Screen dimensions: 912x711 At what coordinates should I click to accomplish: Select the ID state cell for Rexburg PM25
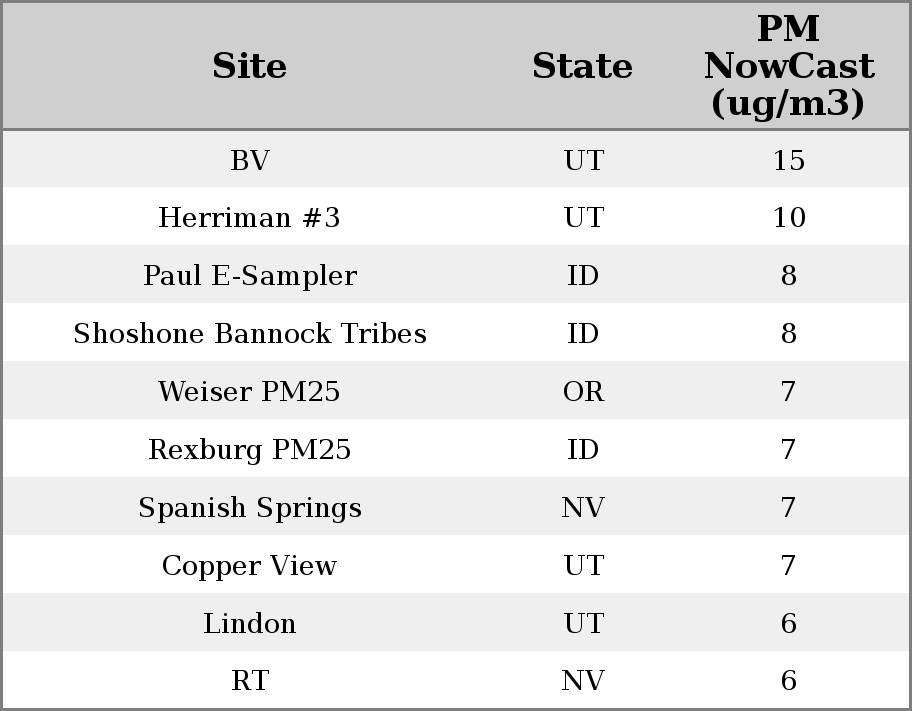(583, 450)
